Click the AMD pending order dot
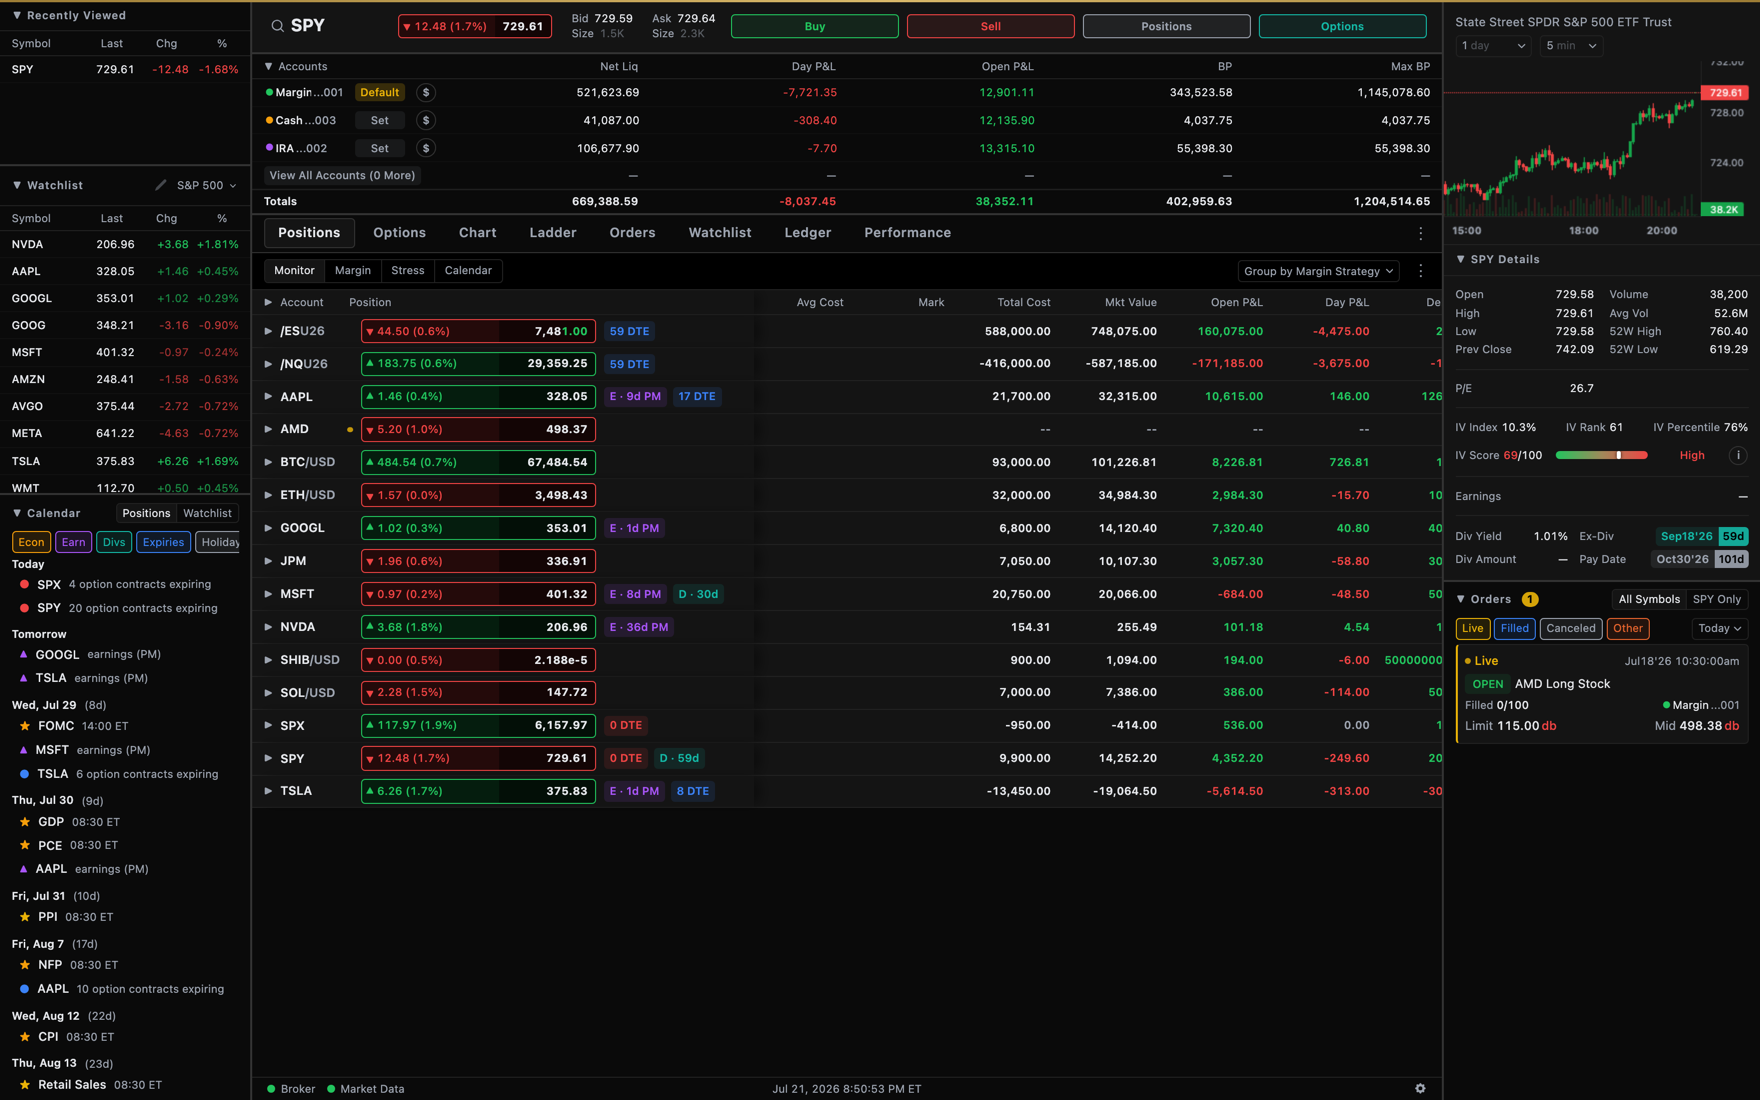This screenshot has height=1100, width=1760. click(350, 430)
